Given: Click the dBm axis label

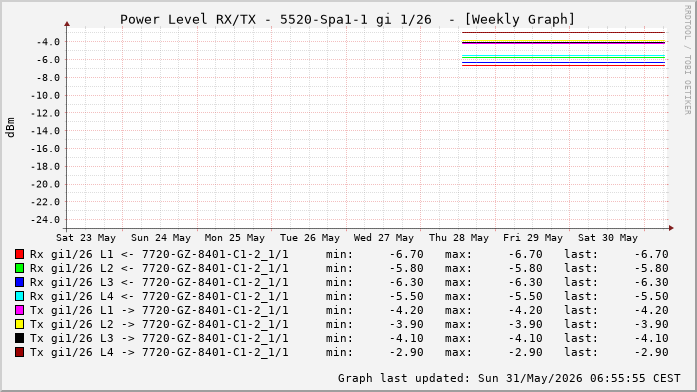Looking at the screenshot, I should (10, 128).
